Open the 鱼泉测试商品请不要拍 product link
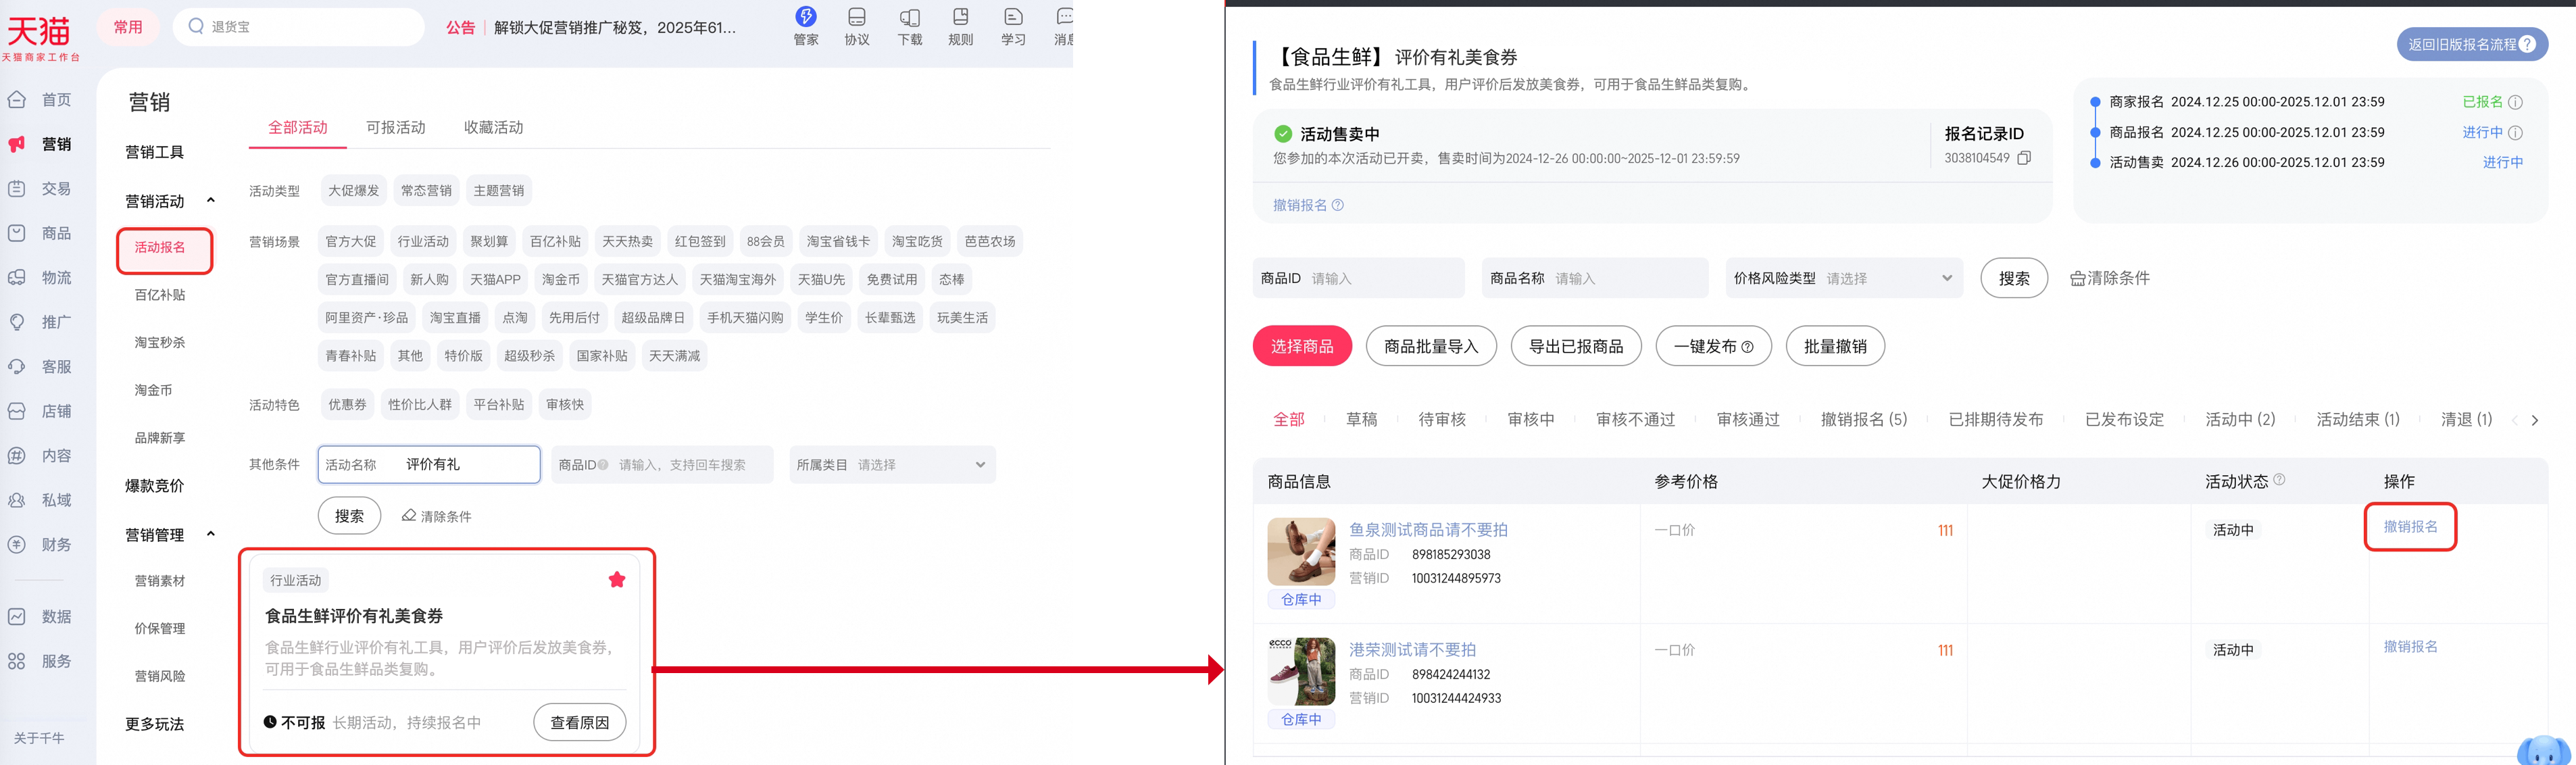Screen dimensions: 2576x765 (1428, 530)
